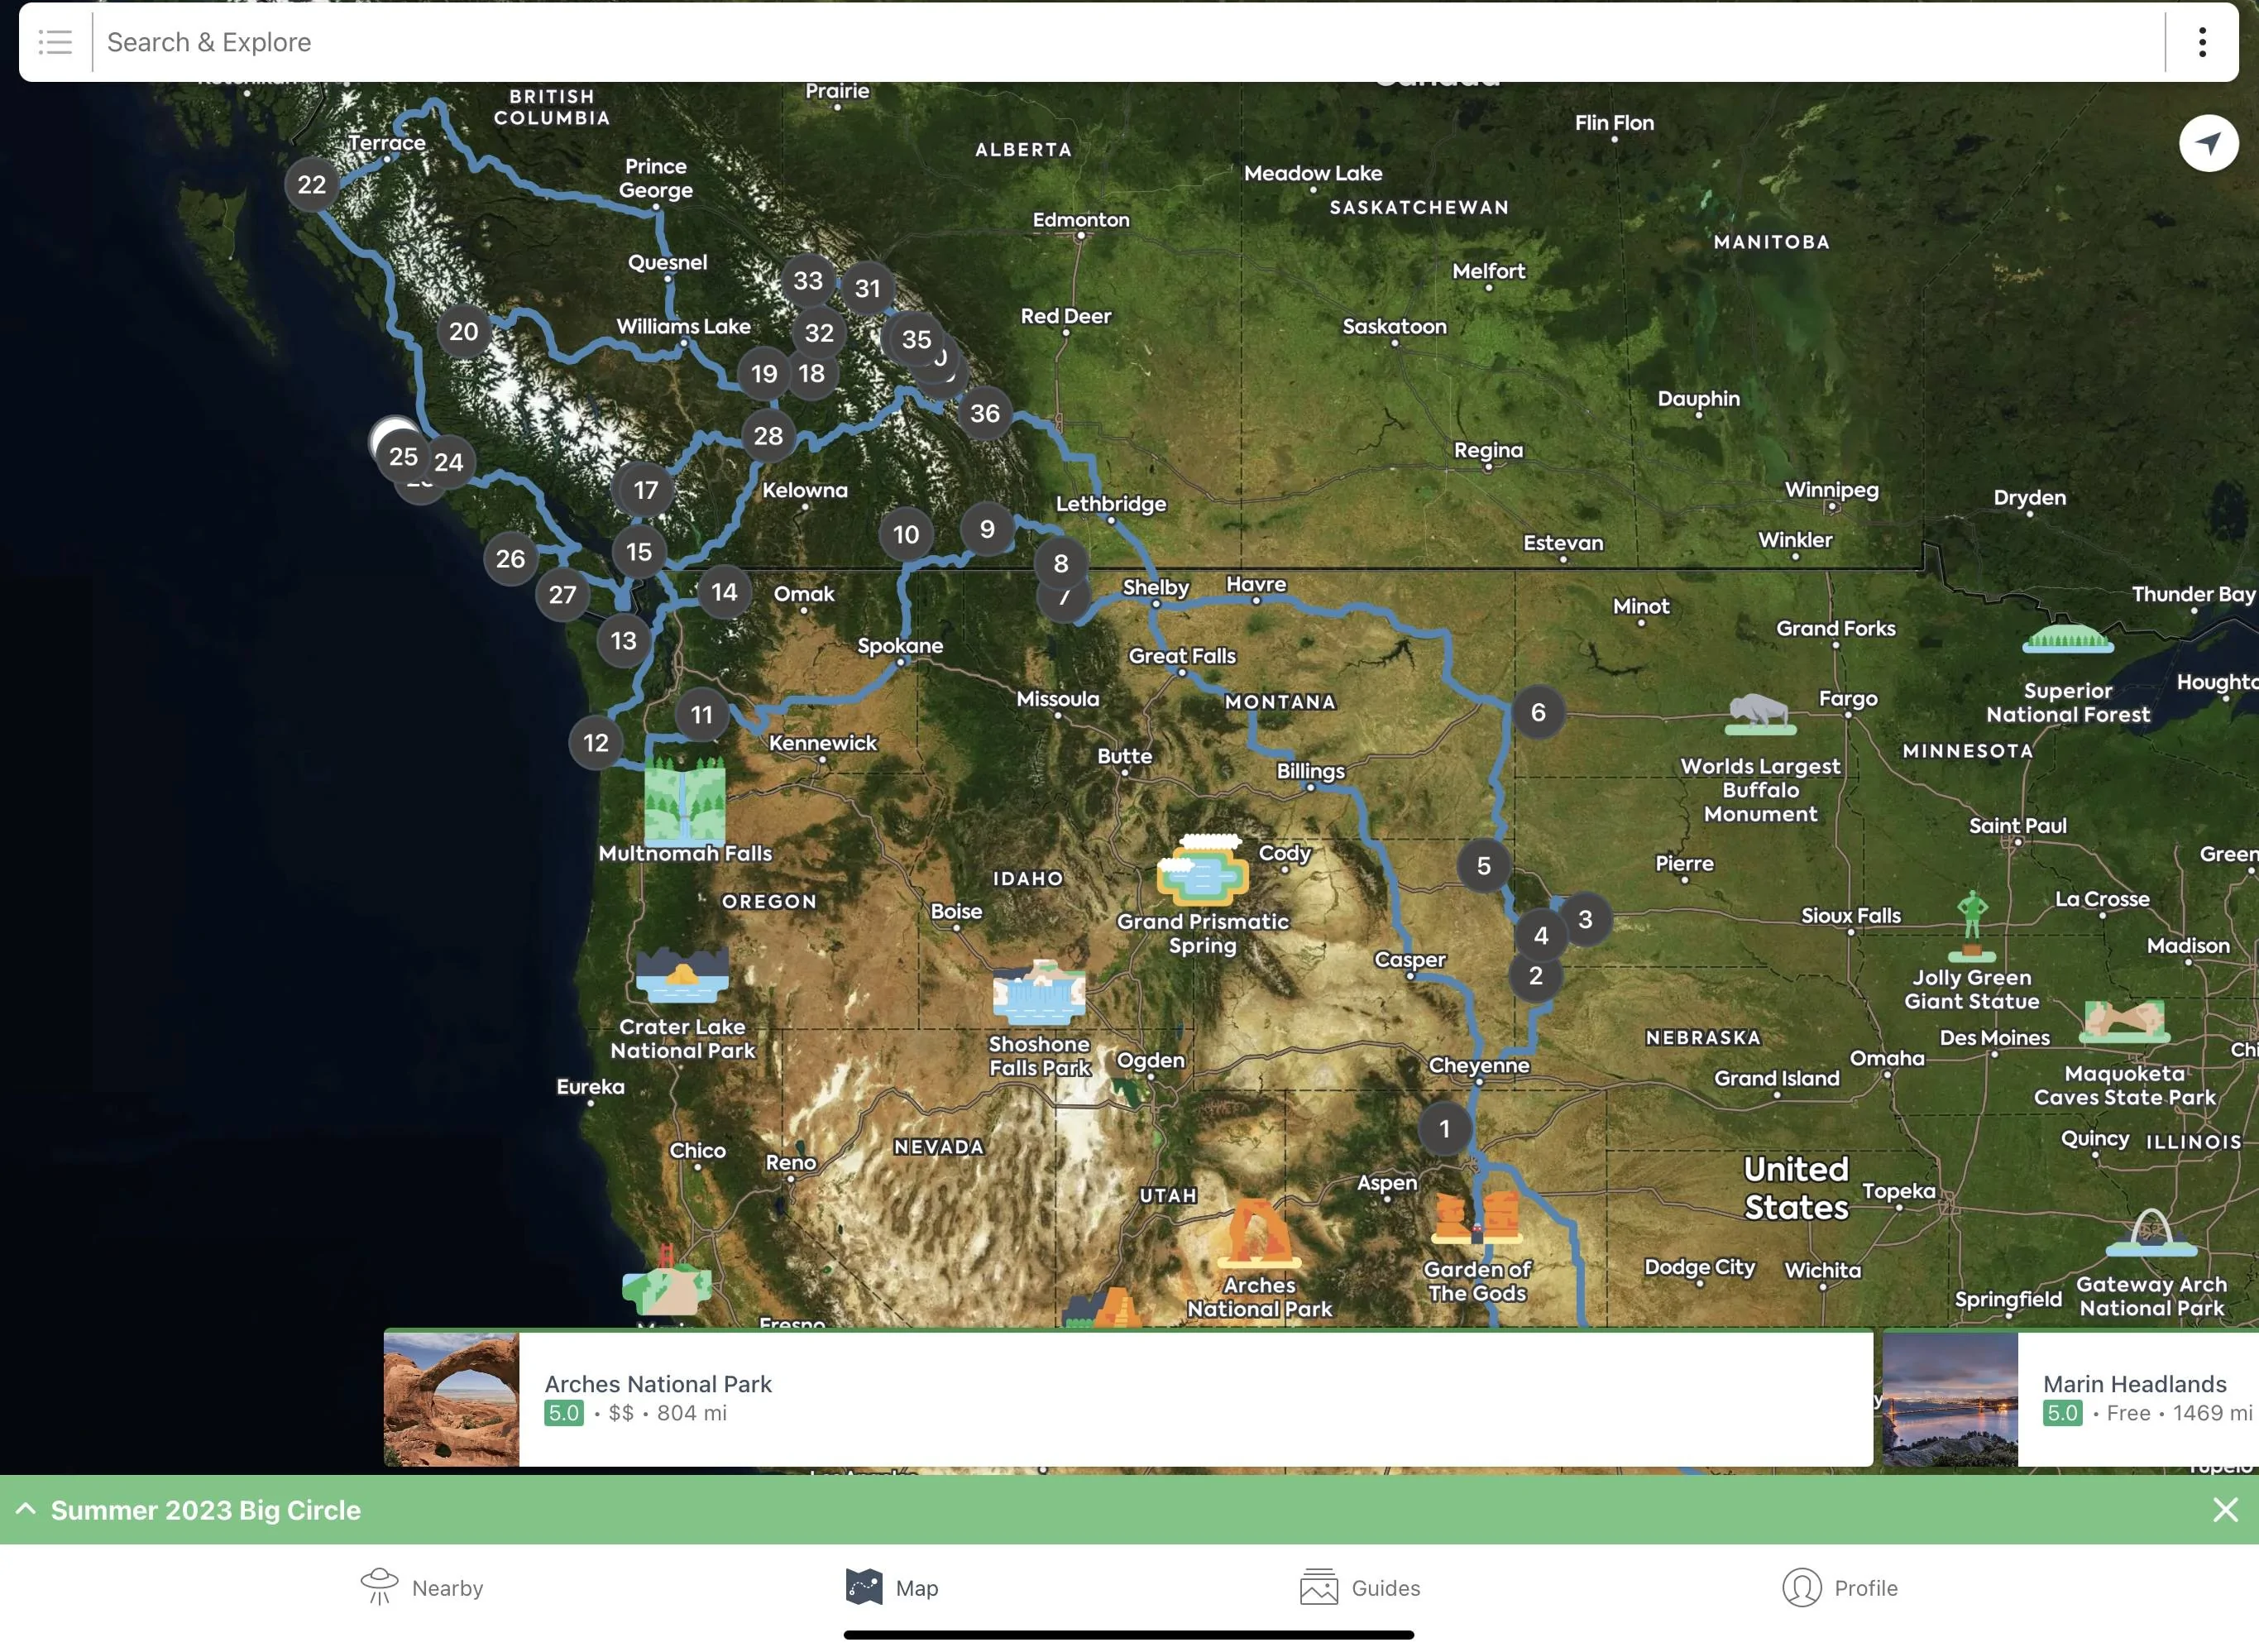
Task: Tap route waypoint marker 18
Action: click(812, 374)
